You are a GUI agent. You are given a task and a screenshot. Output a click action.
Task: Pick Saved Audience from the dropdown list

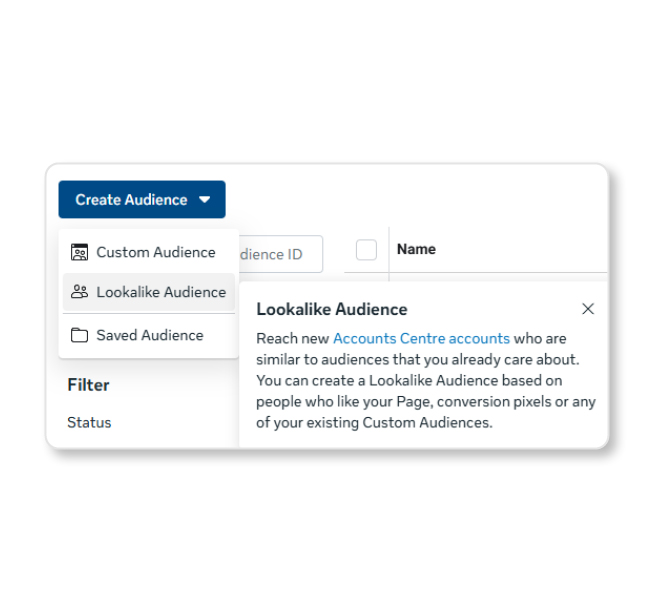coord(148,335)
